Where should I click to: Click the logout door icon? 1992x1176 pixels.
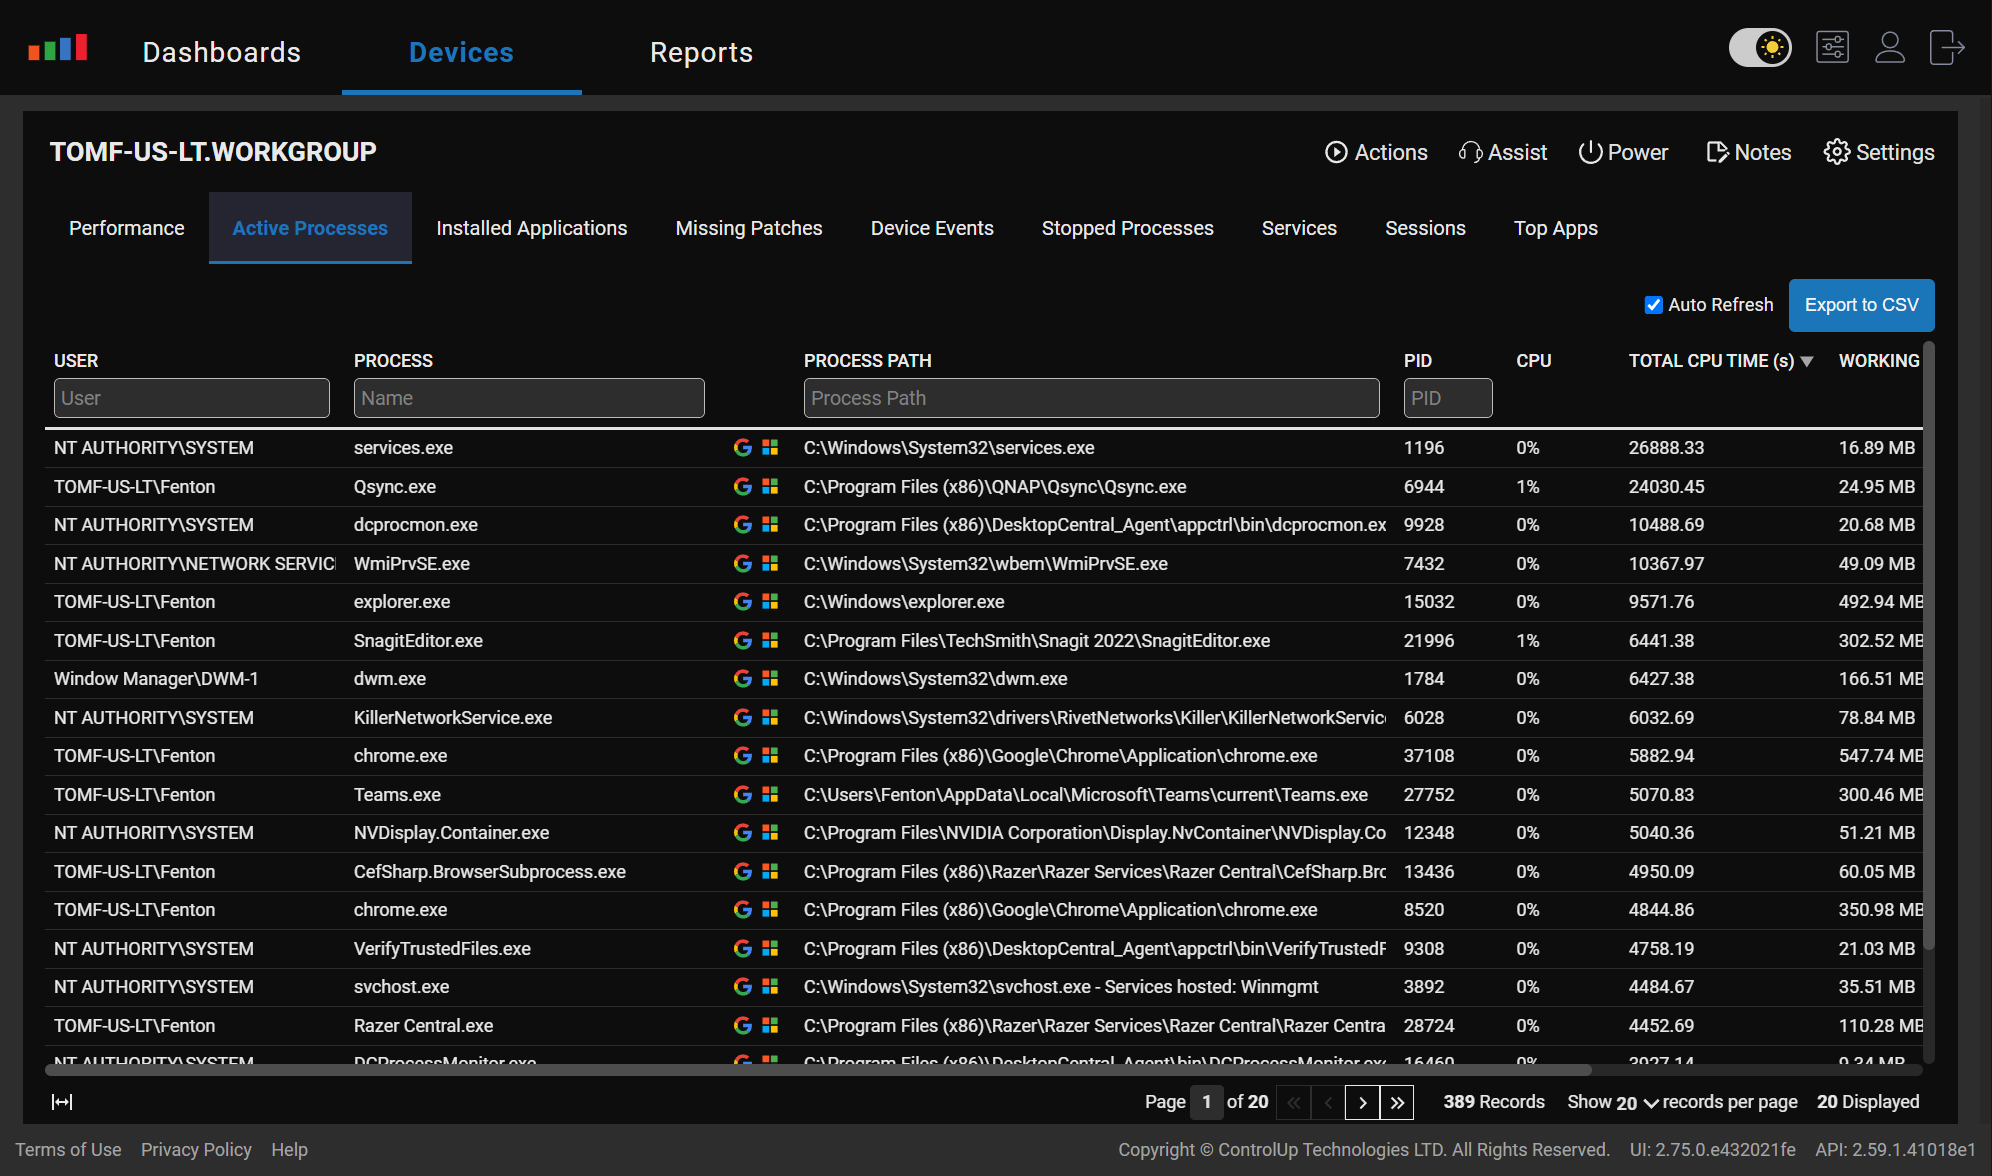pos(1946,47)
